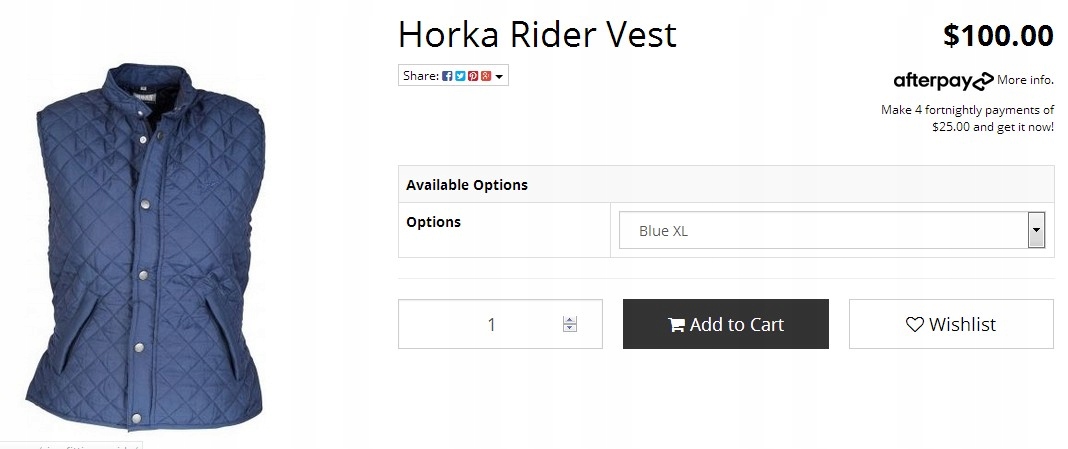This screenshot has width=1068, height=449.
Task: Add the vest to cart
Action: coord(725,325)
